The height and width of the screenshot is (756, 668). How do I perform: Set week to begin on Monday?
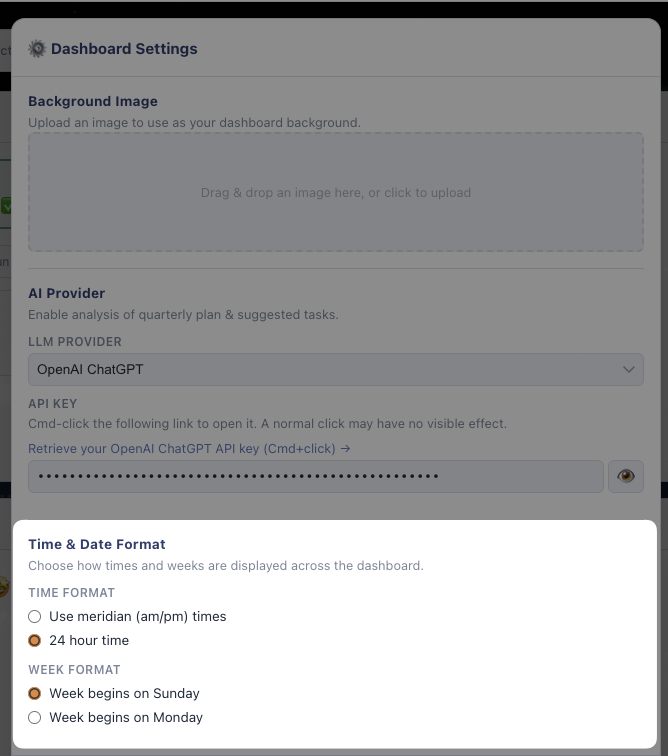click(35, 718)
